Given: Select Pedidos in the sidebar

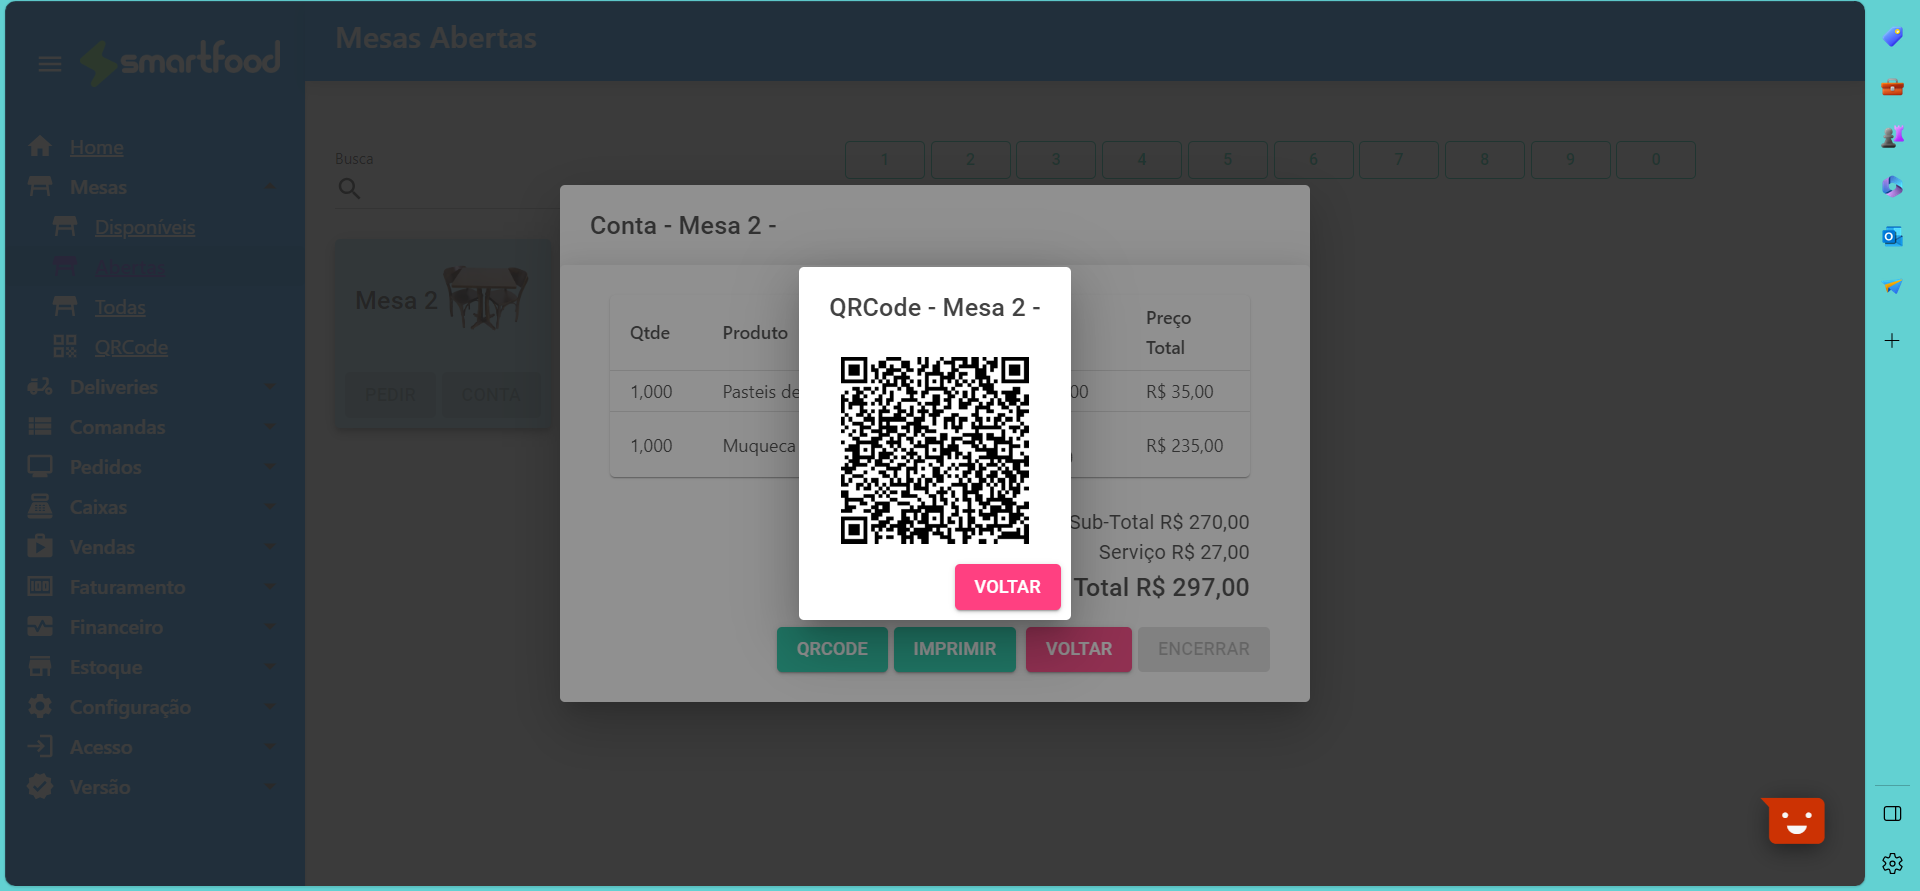Looking at the screenshot, I should coord(105,467).
